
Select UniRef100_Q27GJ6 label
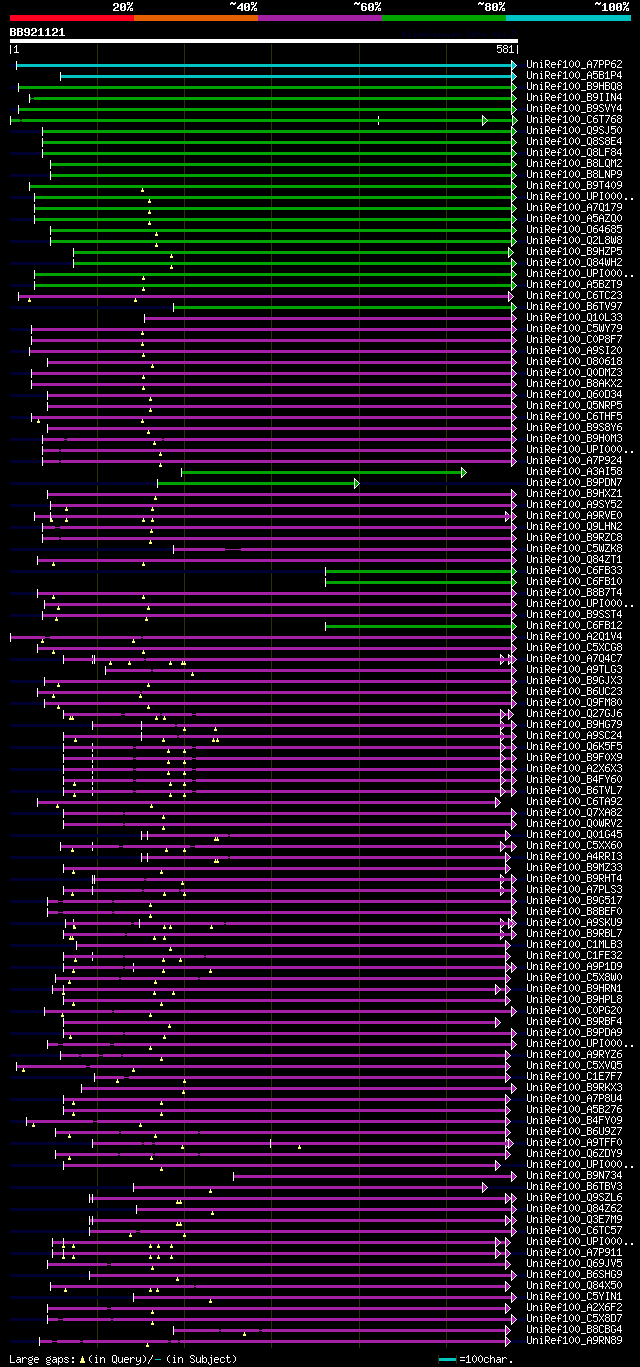point(573,714)
